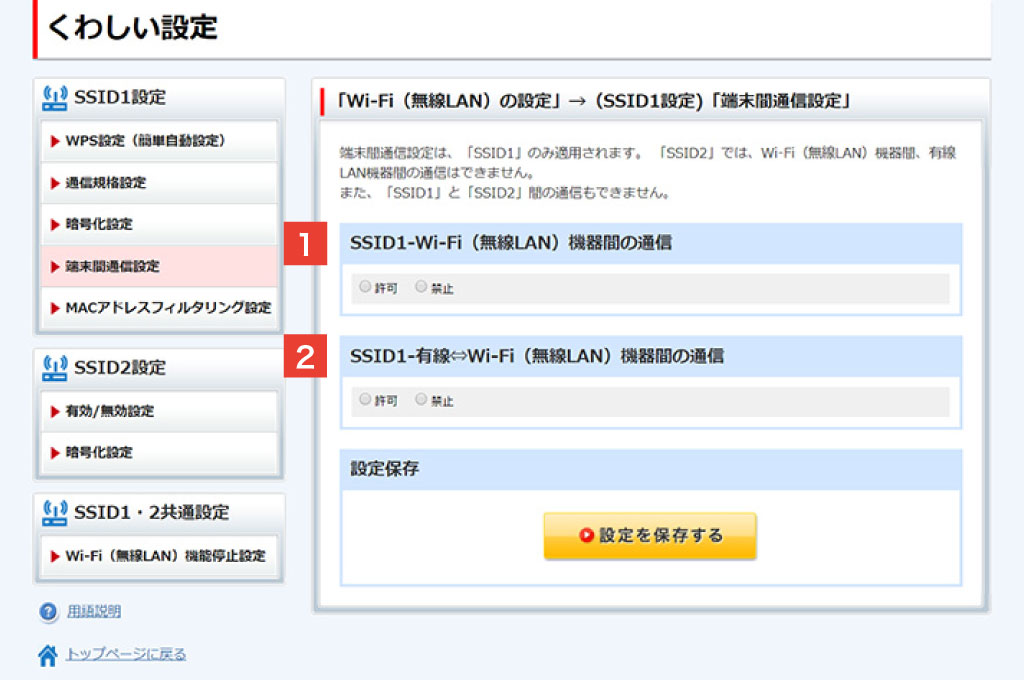Select 端末間通信設定 menu item
The height and width of the screenshot is (680, 1024).
159,266
